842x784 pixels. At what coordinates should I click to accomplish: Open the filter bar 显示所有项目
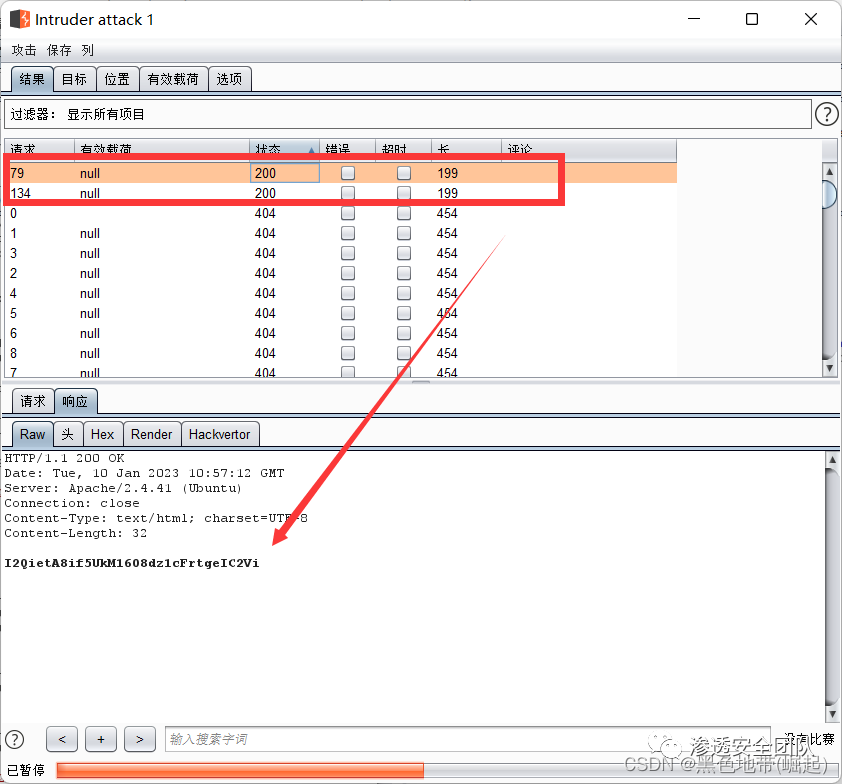click(408, 114)
